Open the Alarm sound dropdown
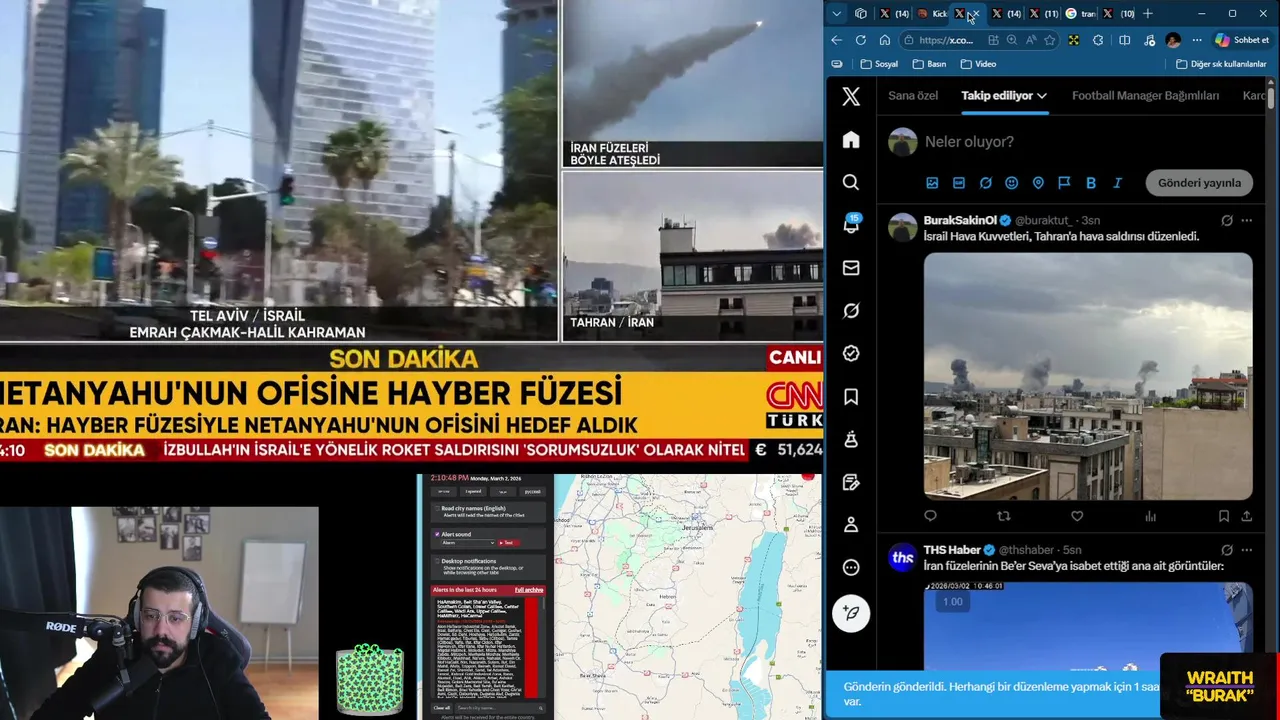 point(467,542)
